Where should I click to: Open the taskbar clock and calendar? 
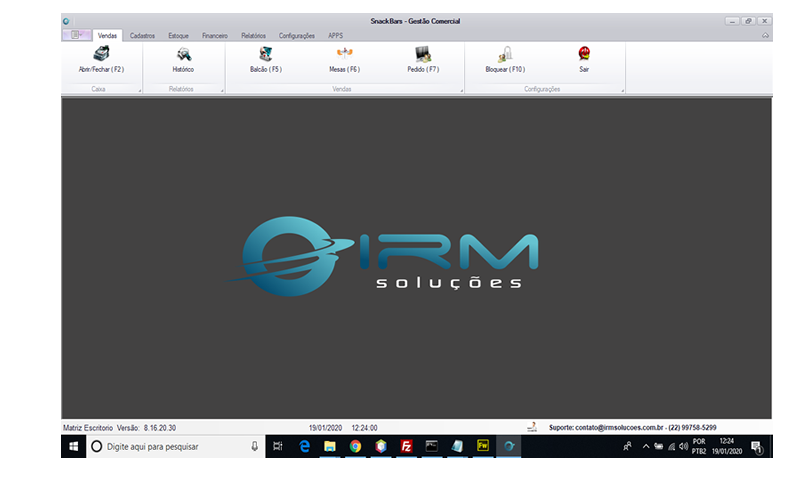(x=727, y=446)
